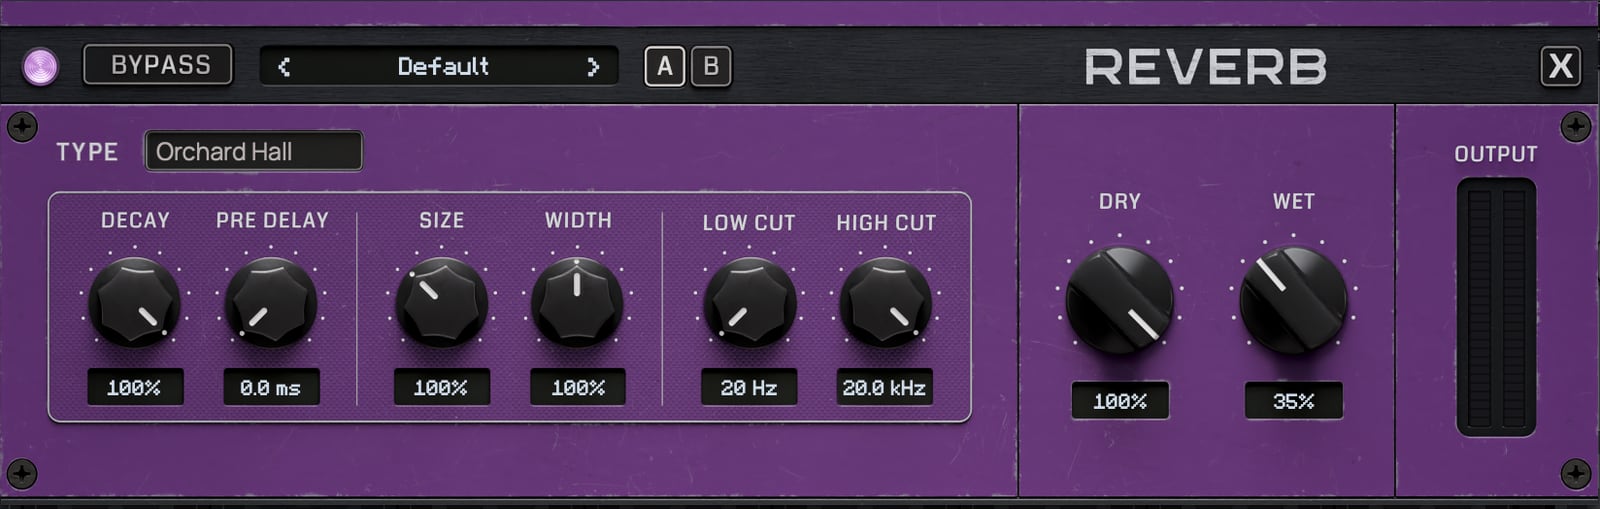This screenshot has height=509, width=1600.
Task: Click the SIZE knob
Action: tap(441, 301)
